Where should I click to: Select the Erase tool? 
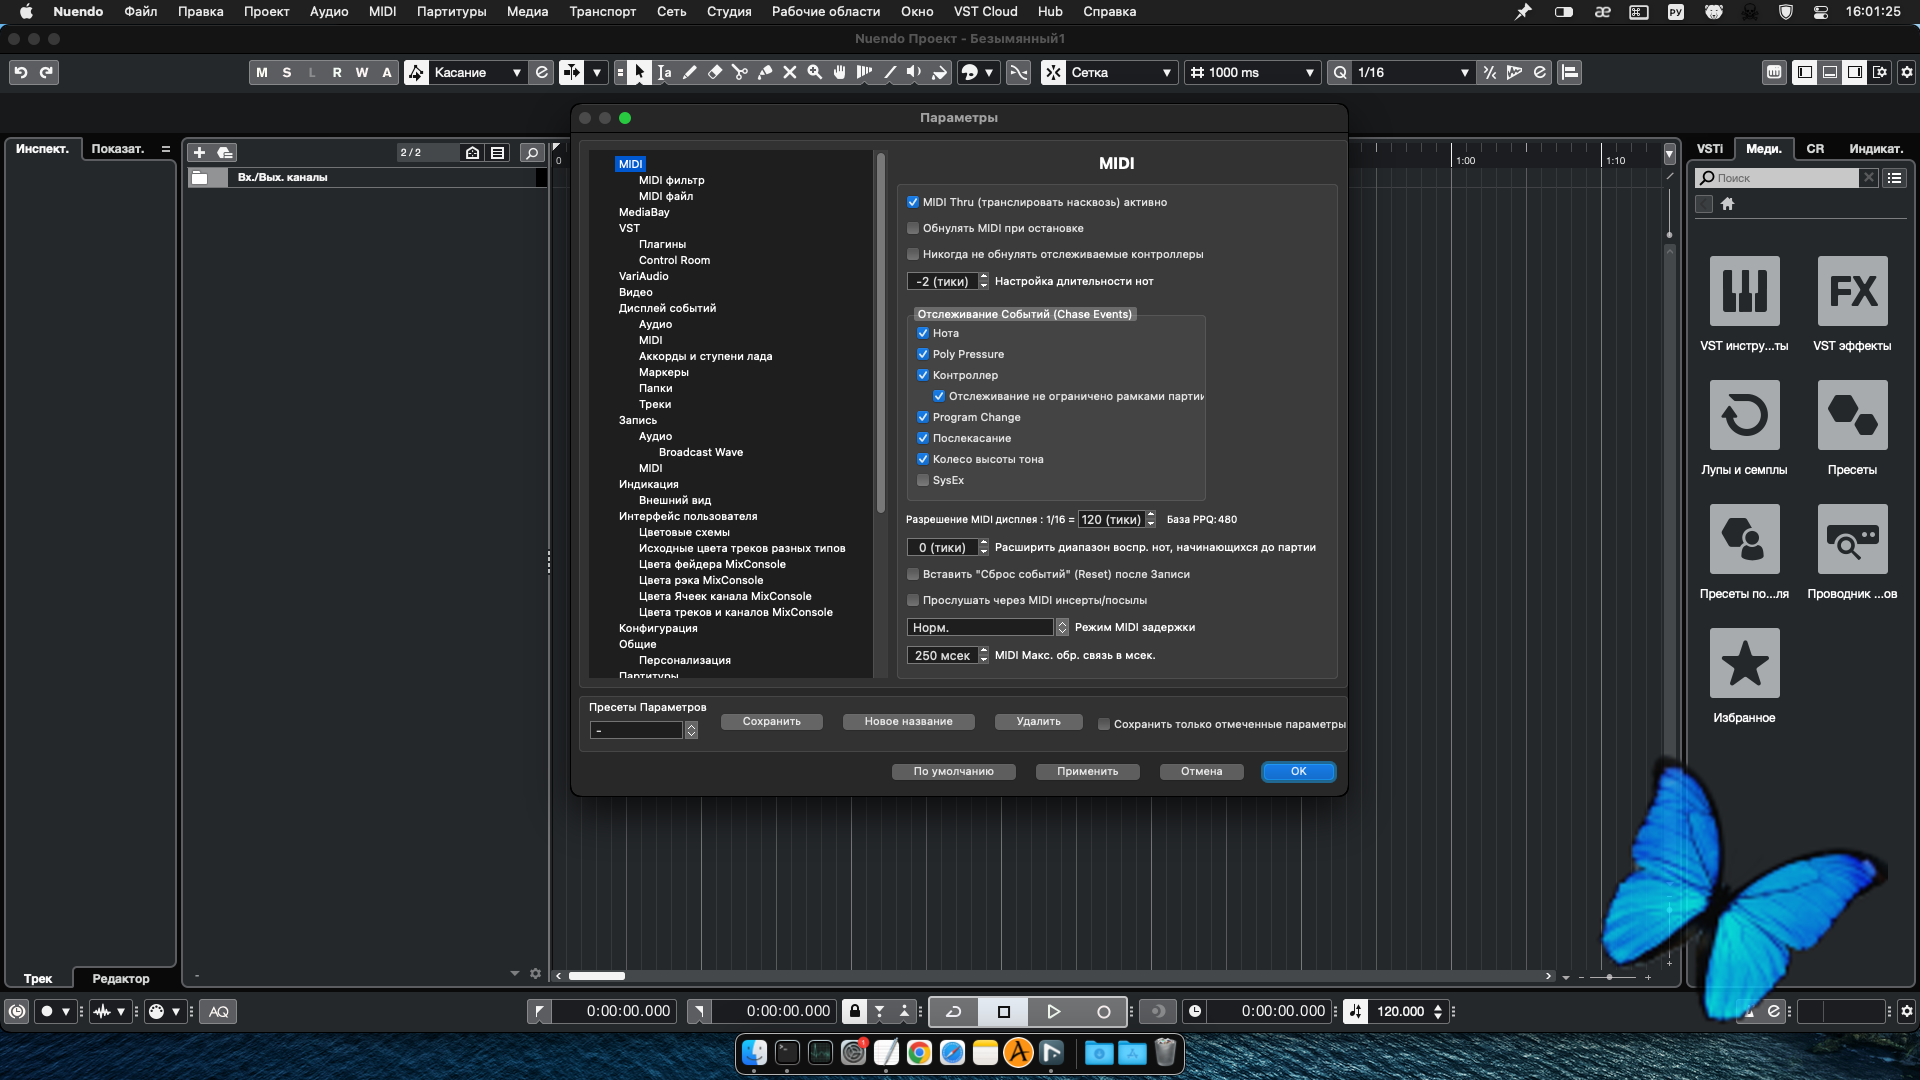point(715,72)
